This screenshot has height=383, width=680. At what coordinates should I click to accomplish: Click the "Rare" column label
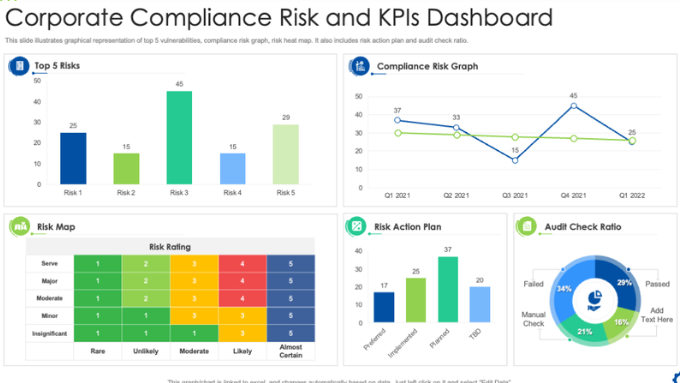click(98, 351)
